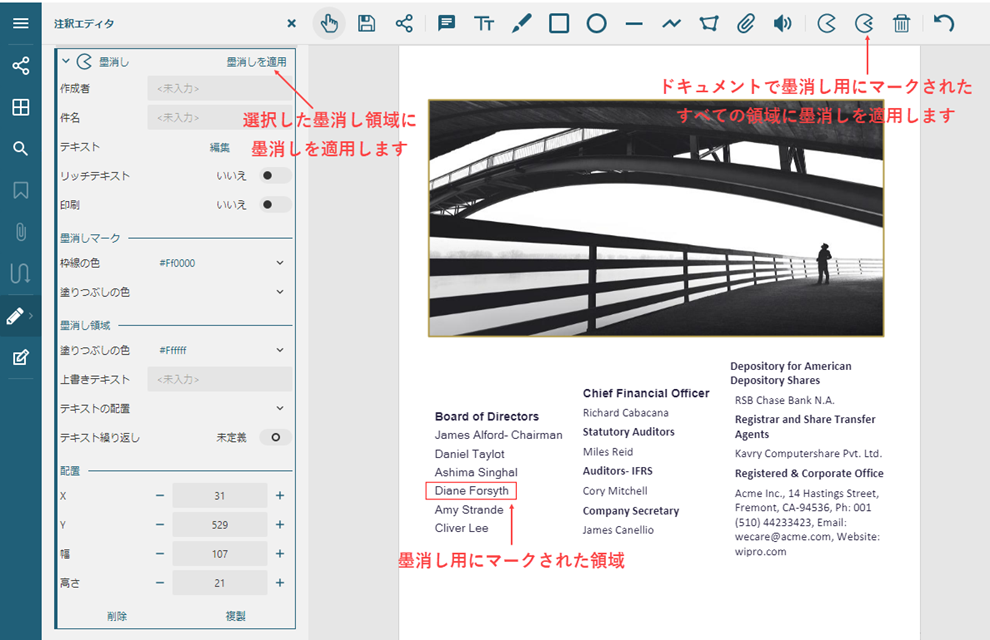Viewport: 990px width, 640px height.
Task: Select the line annotation tool
Action: 634,24
